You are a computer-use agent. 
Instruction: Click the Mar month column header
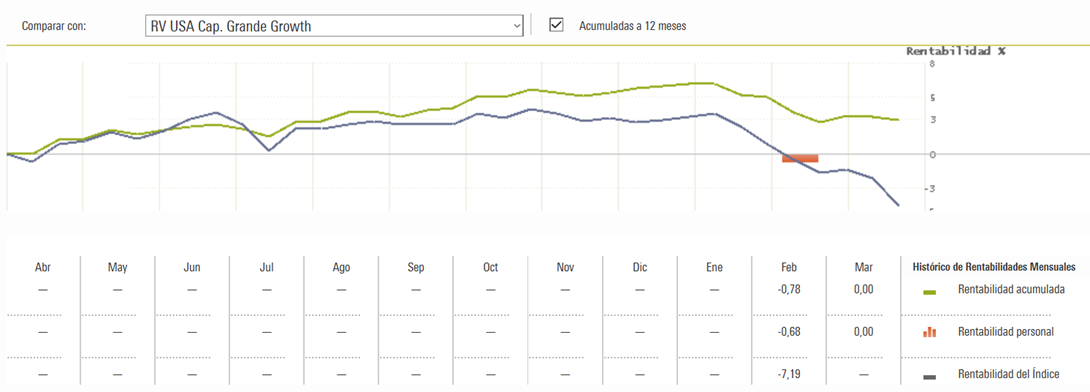coord(863,268)
